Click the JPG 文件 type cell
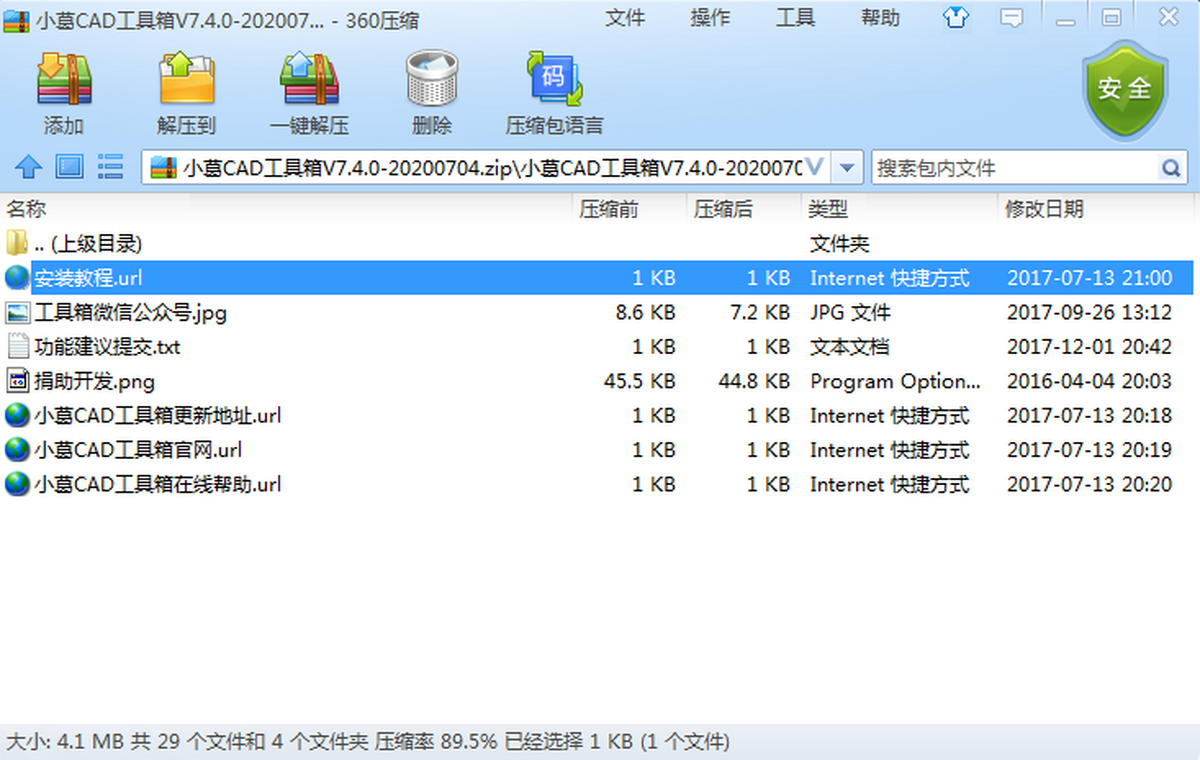The image size is (1200, 760). coord(850,313)
